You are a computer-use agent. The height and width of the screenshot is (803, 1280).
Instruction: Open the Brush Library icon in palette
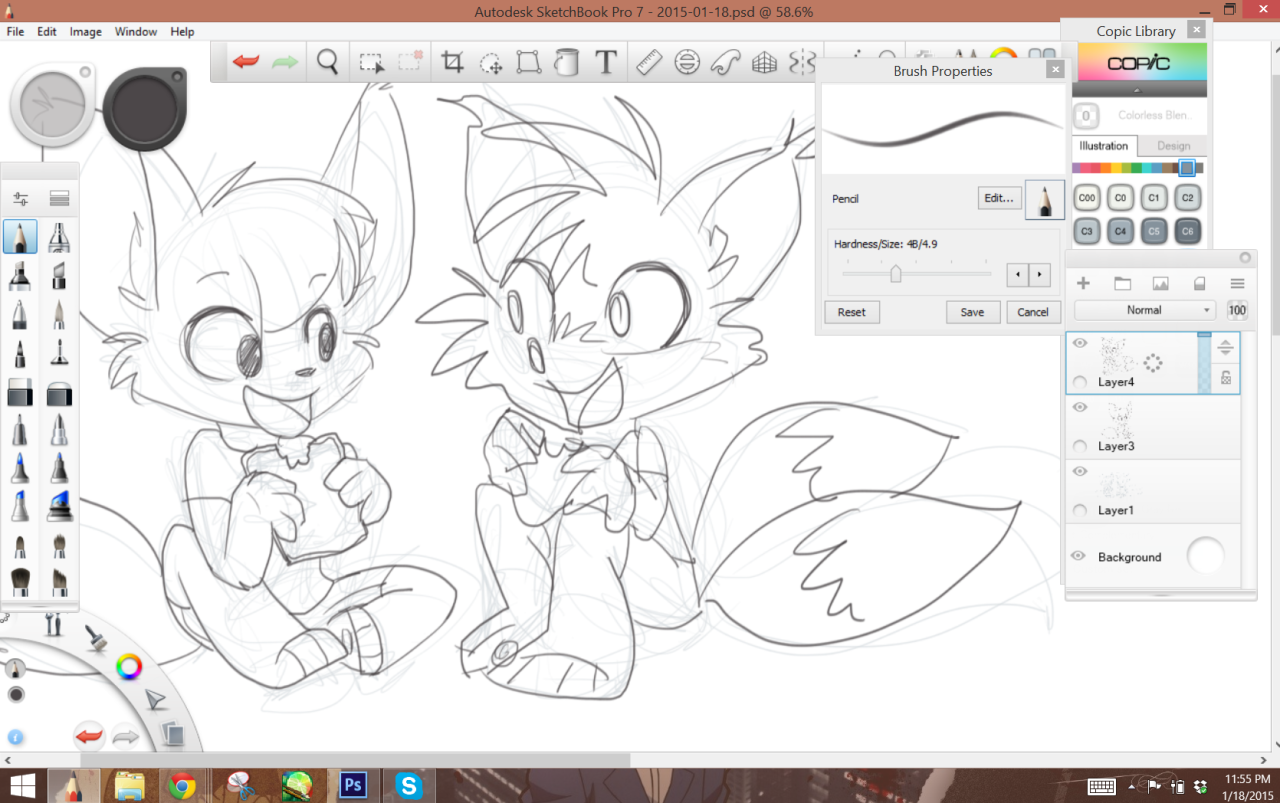point(59,198)
